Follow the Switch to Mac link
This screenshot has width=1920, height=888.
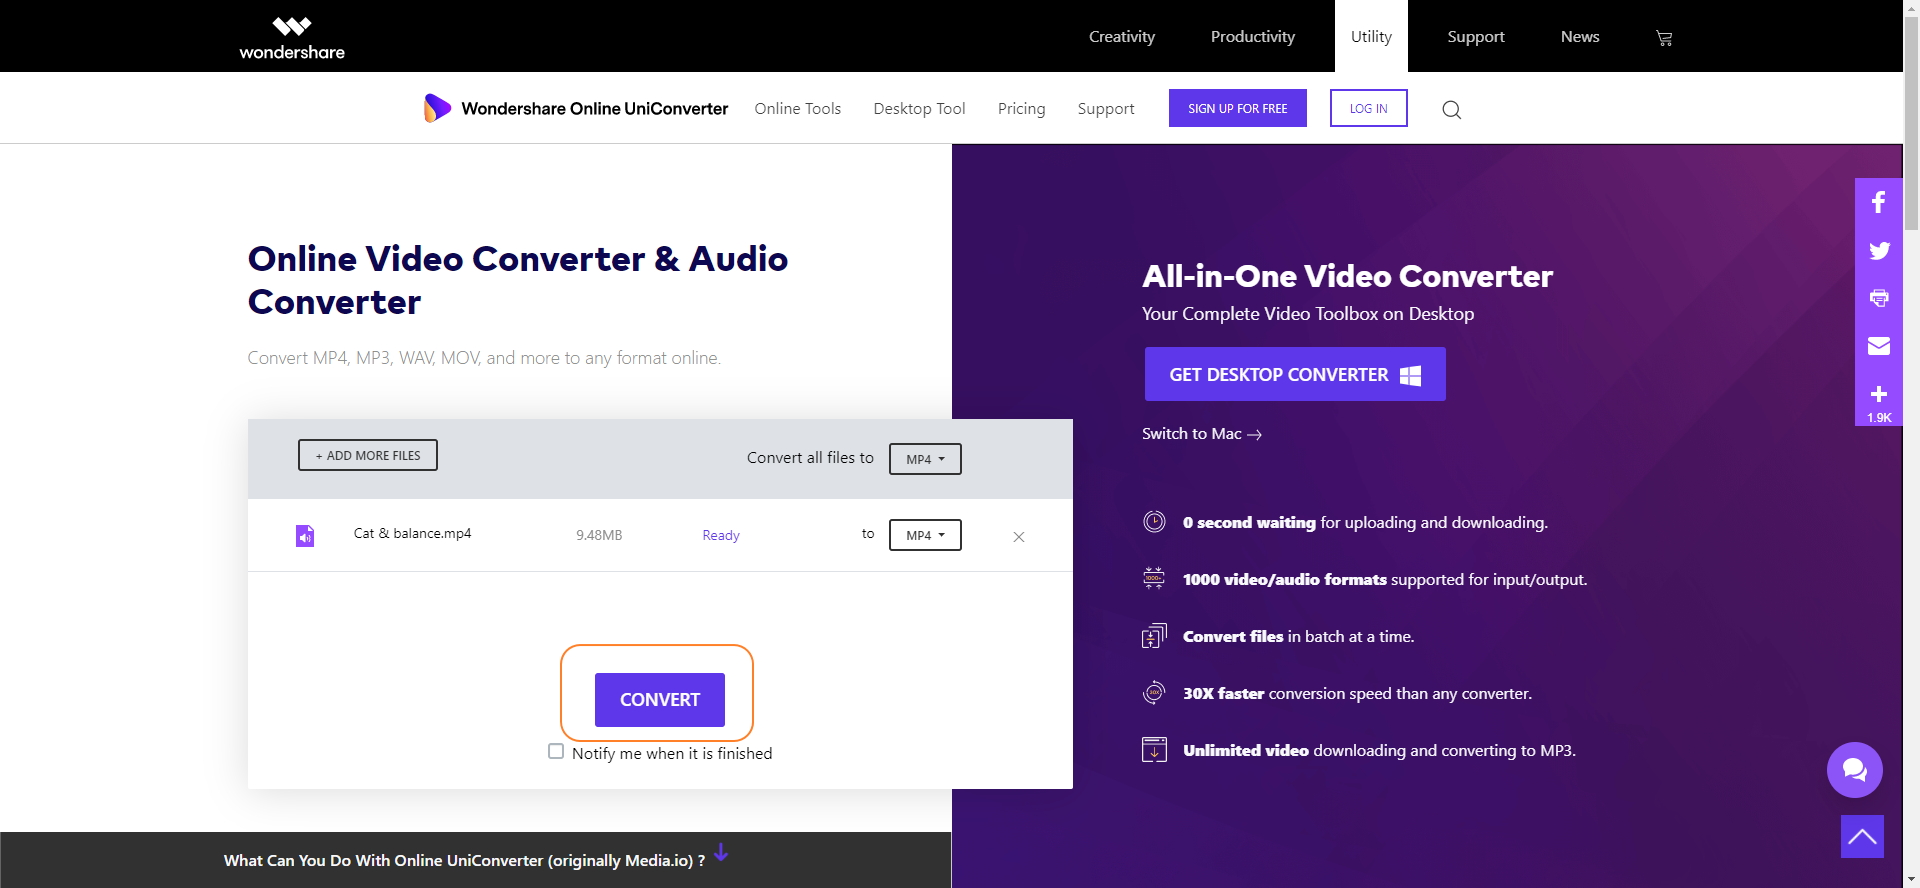coord(1202,434)
